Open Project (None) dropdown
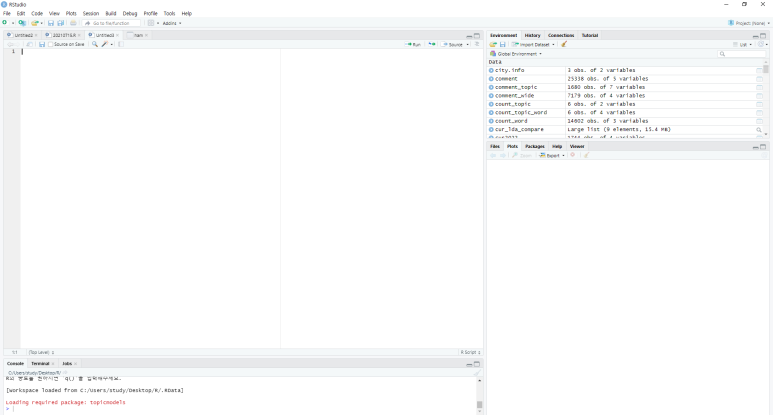Screen dimensions: 773x415 pyautogui.click(x=749, y=23)
